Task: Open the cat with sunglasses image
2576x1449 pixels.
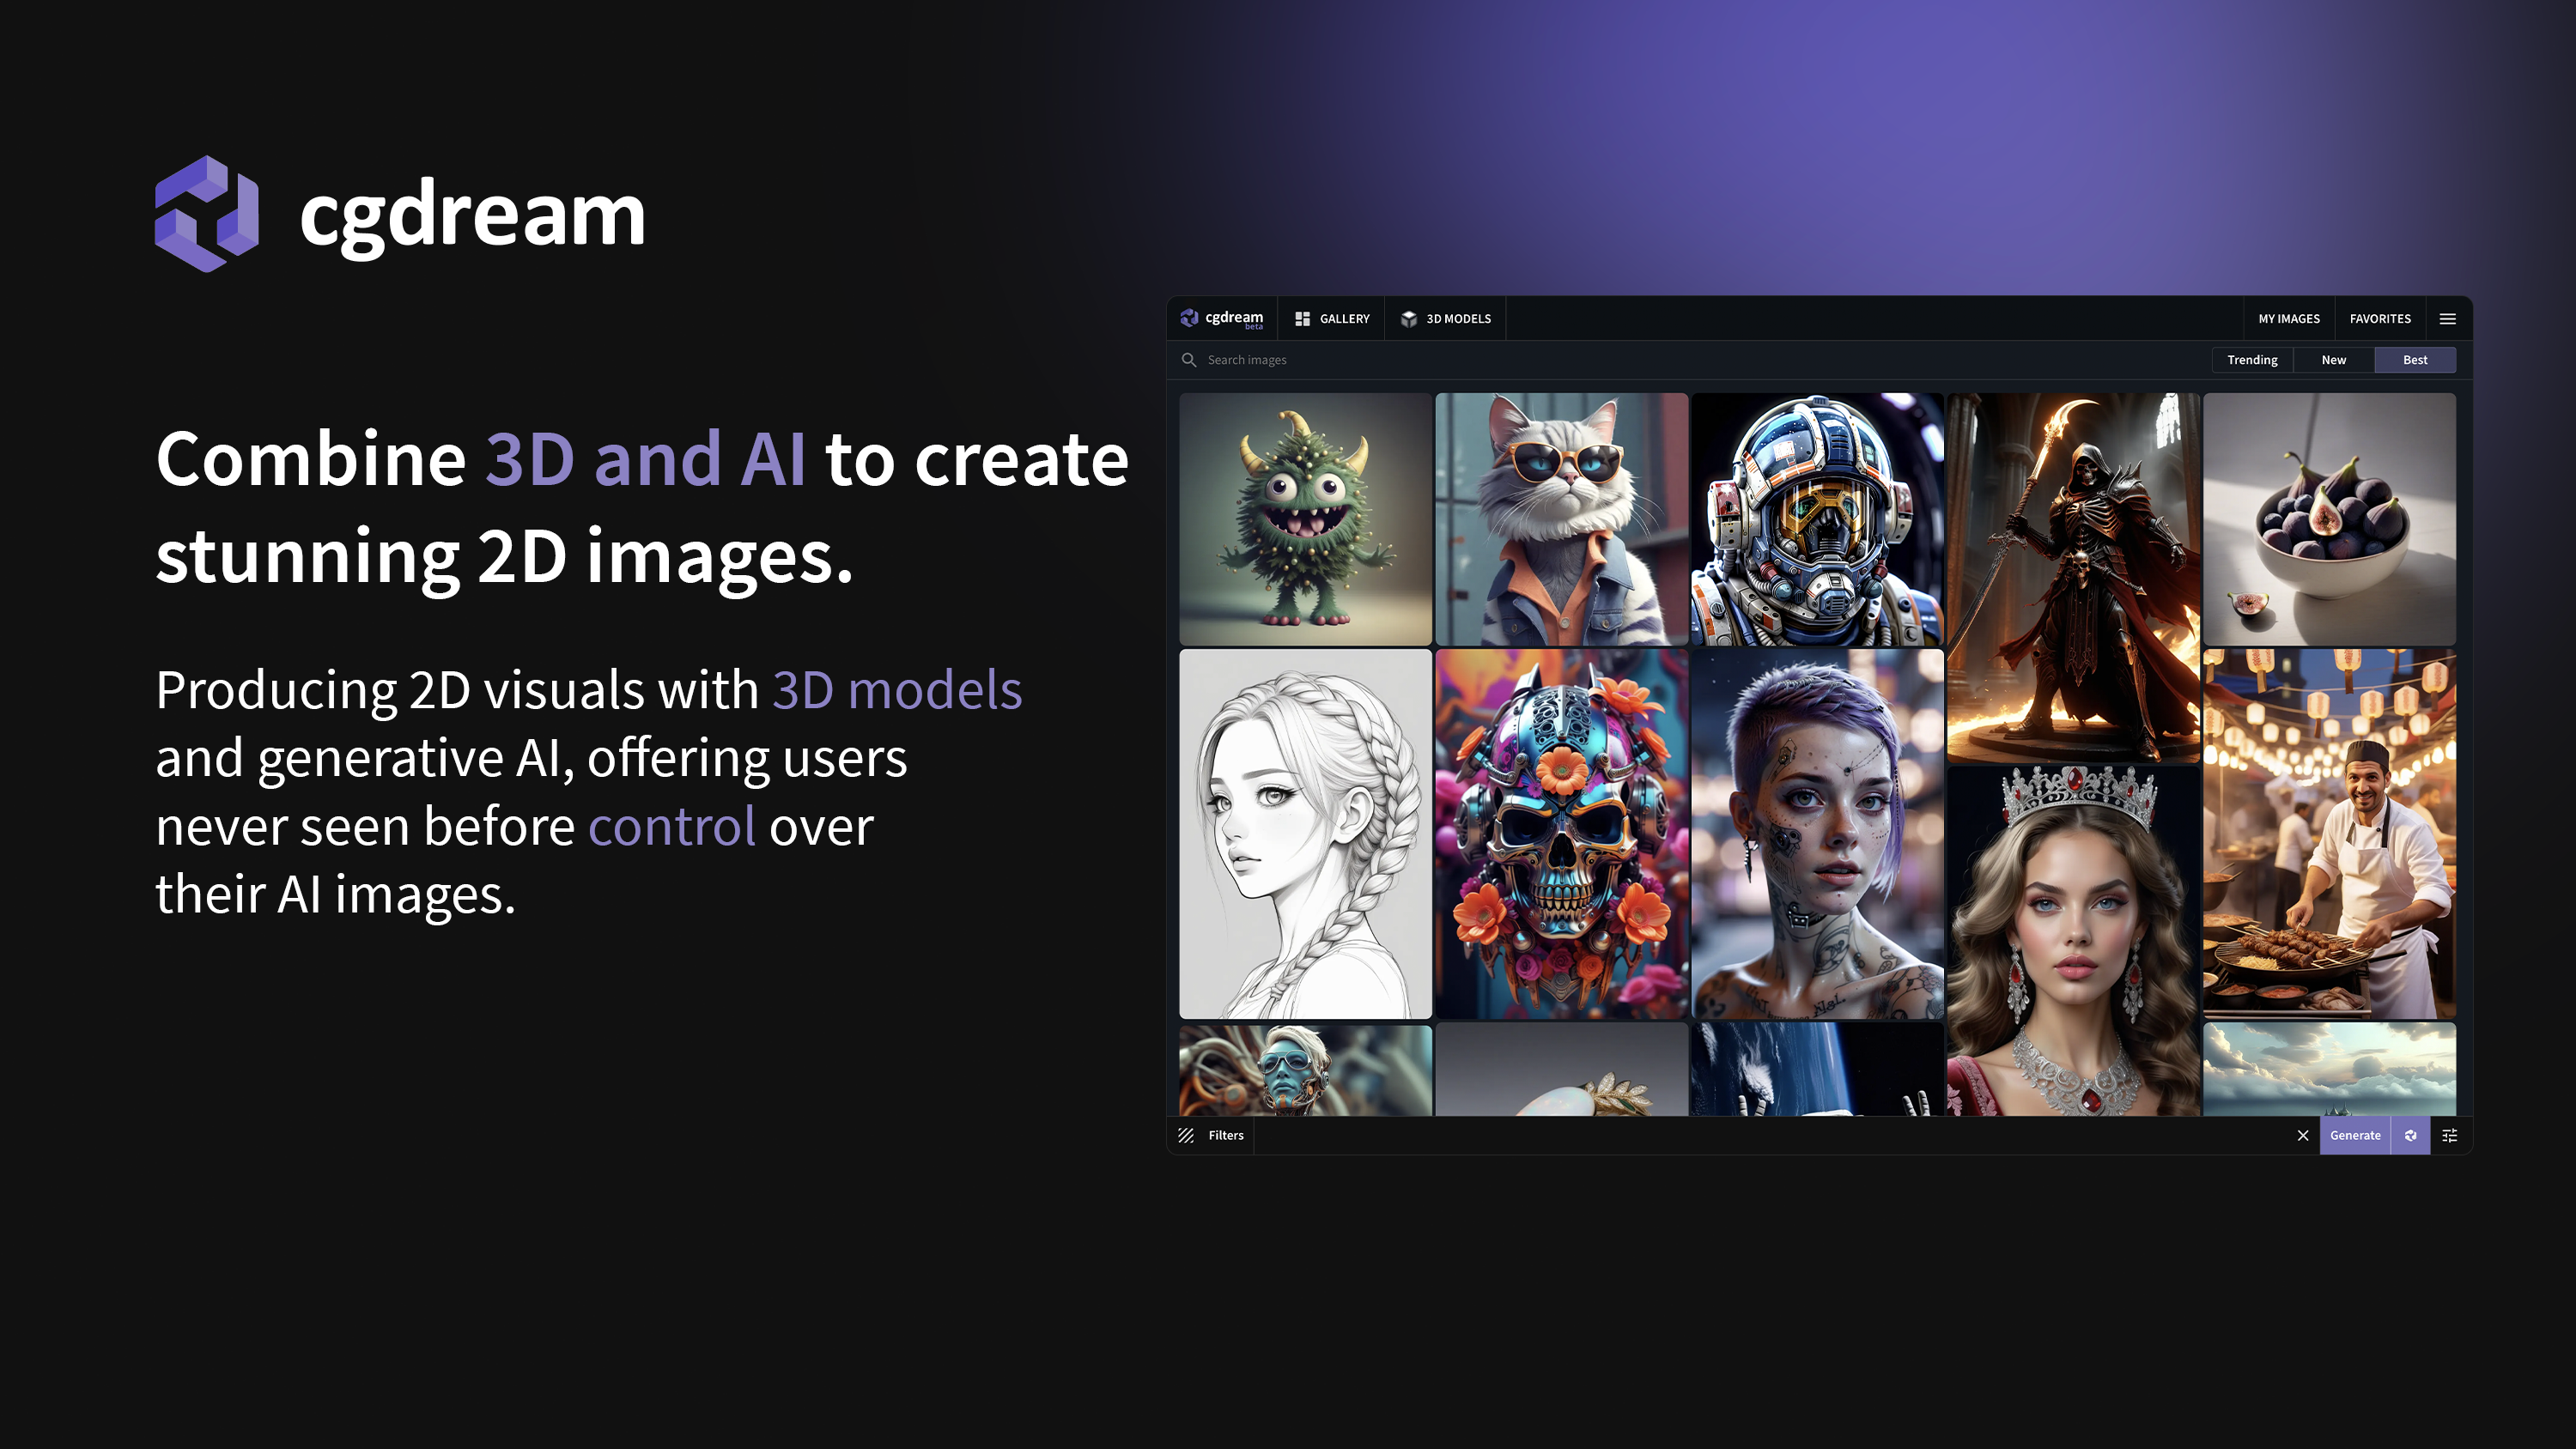Action: (1561, 518)
